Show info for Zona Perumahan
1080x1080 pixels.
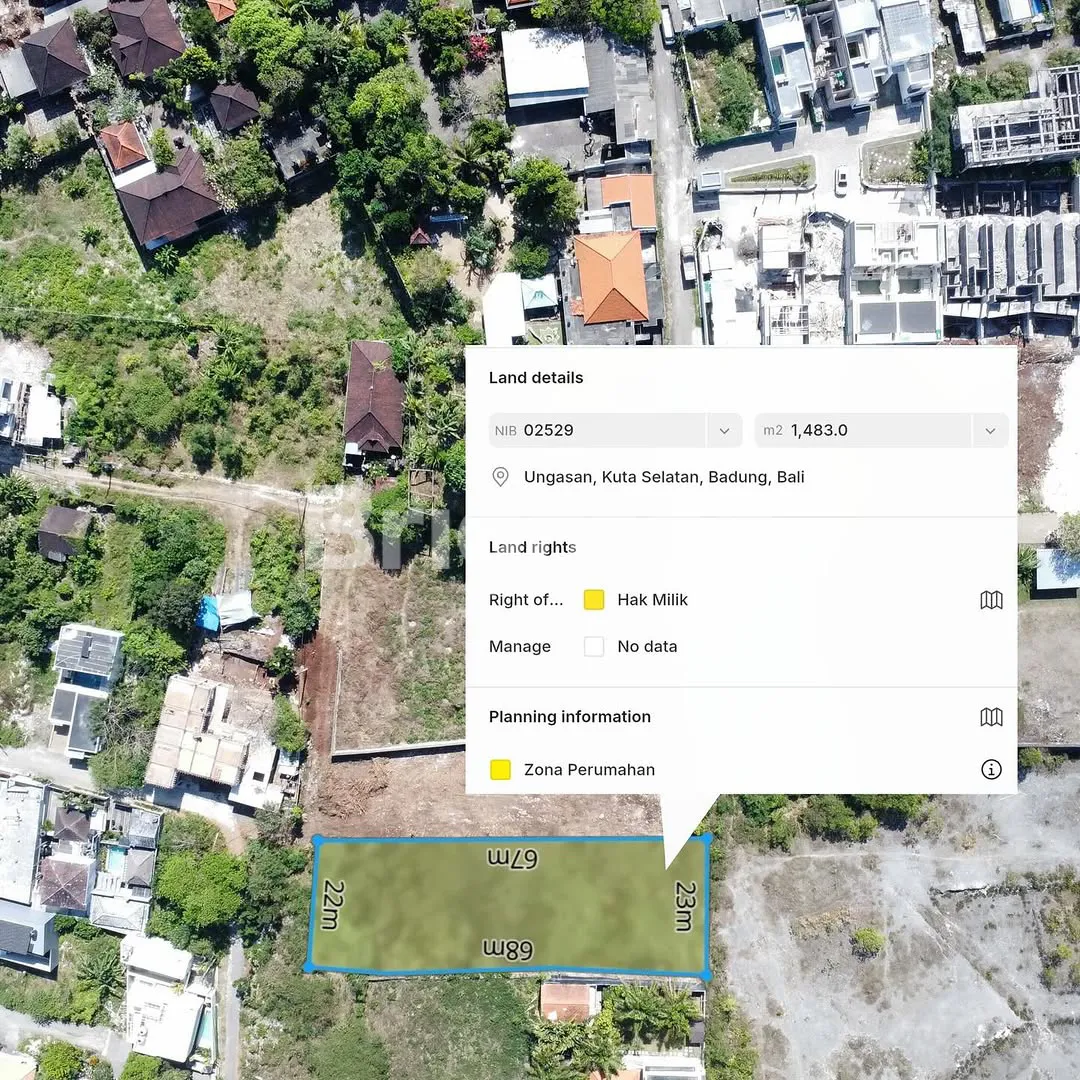click(991, 769)
